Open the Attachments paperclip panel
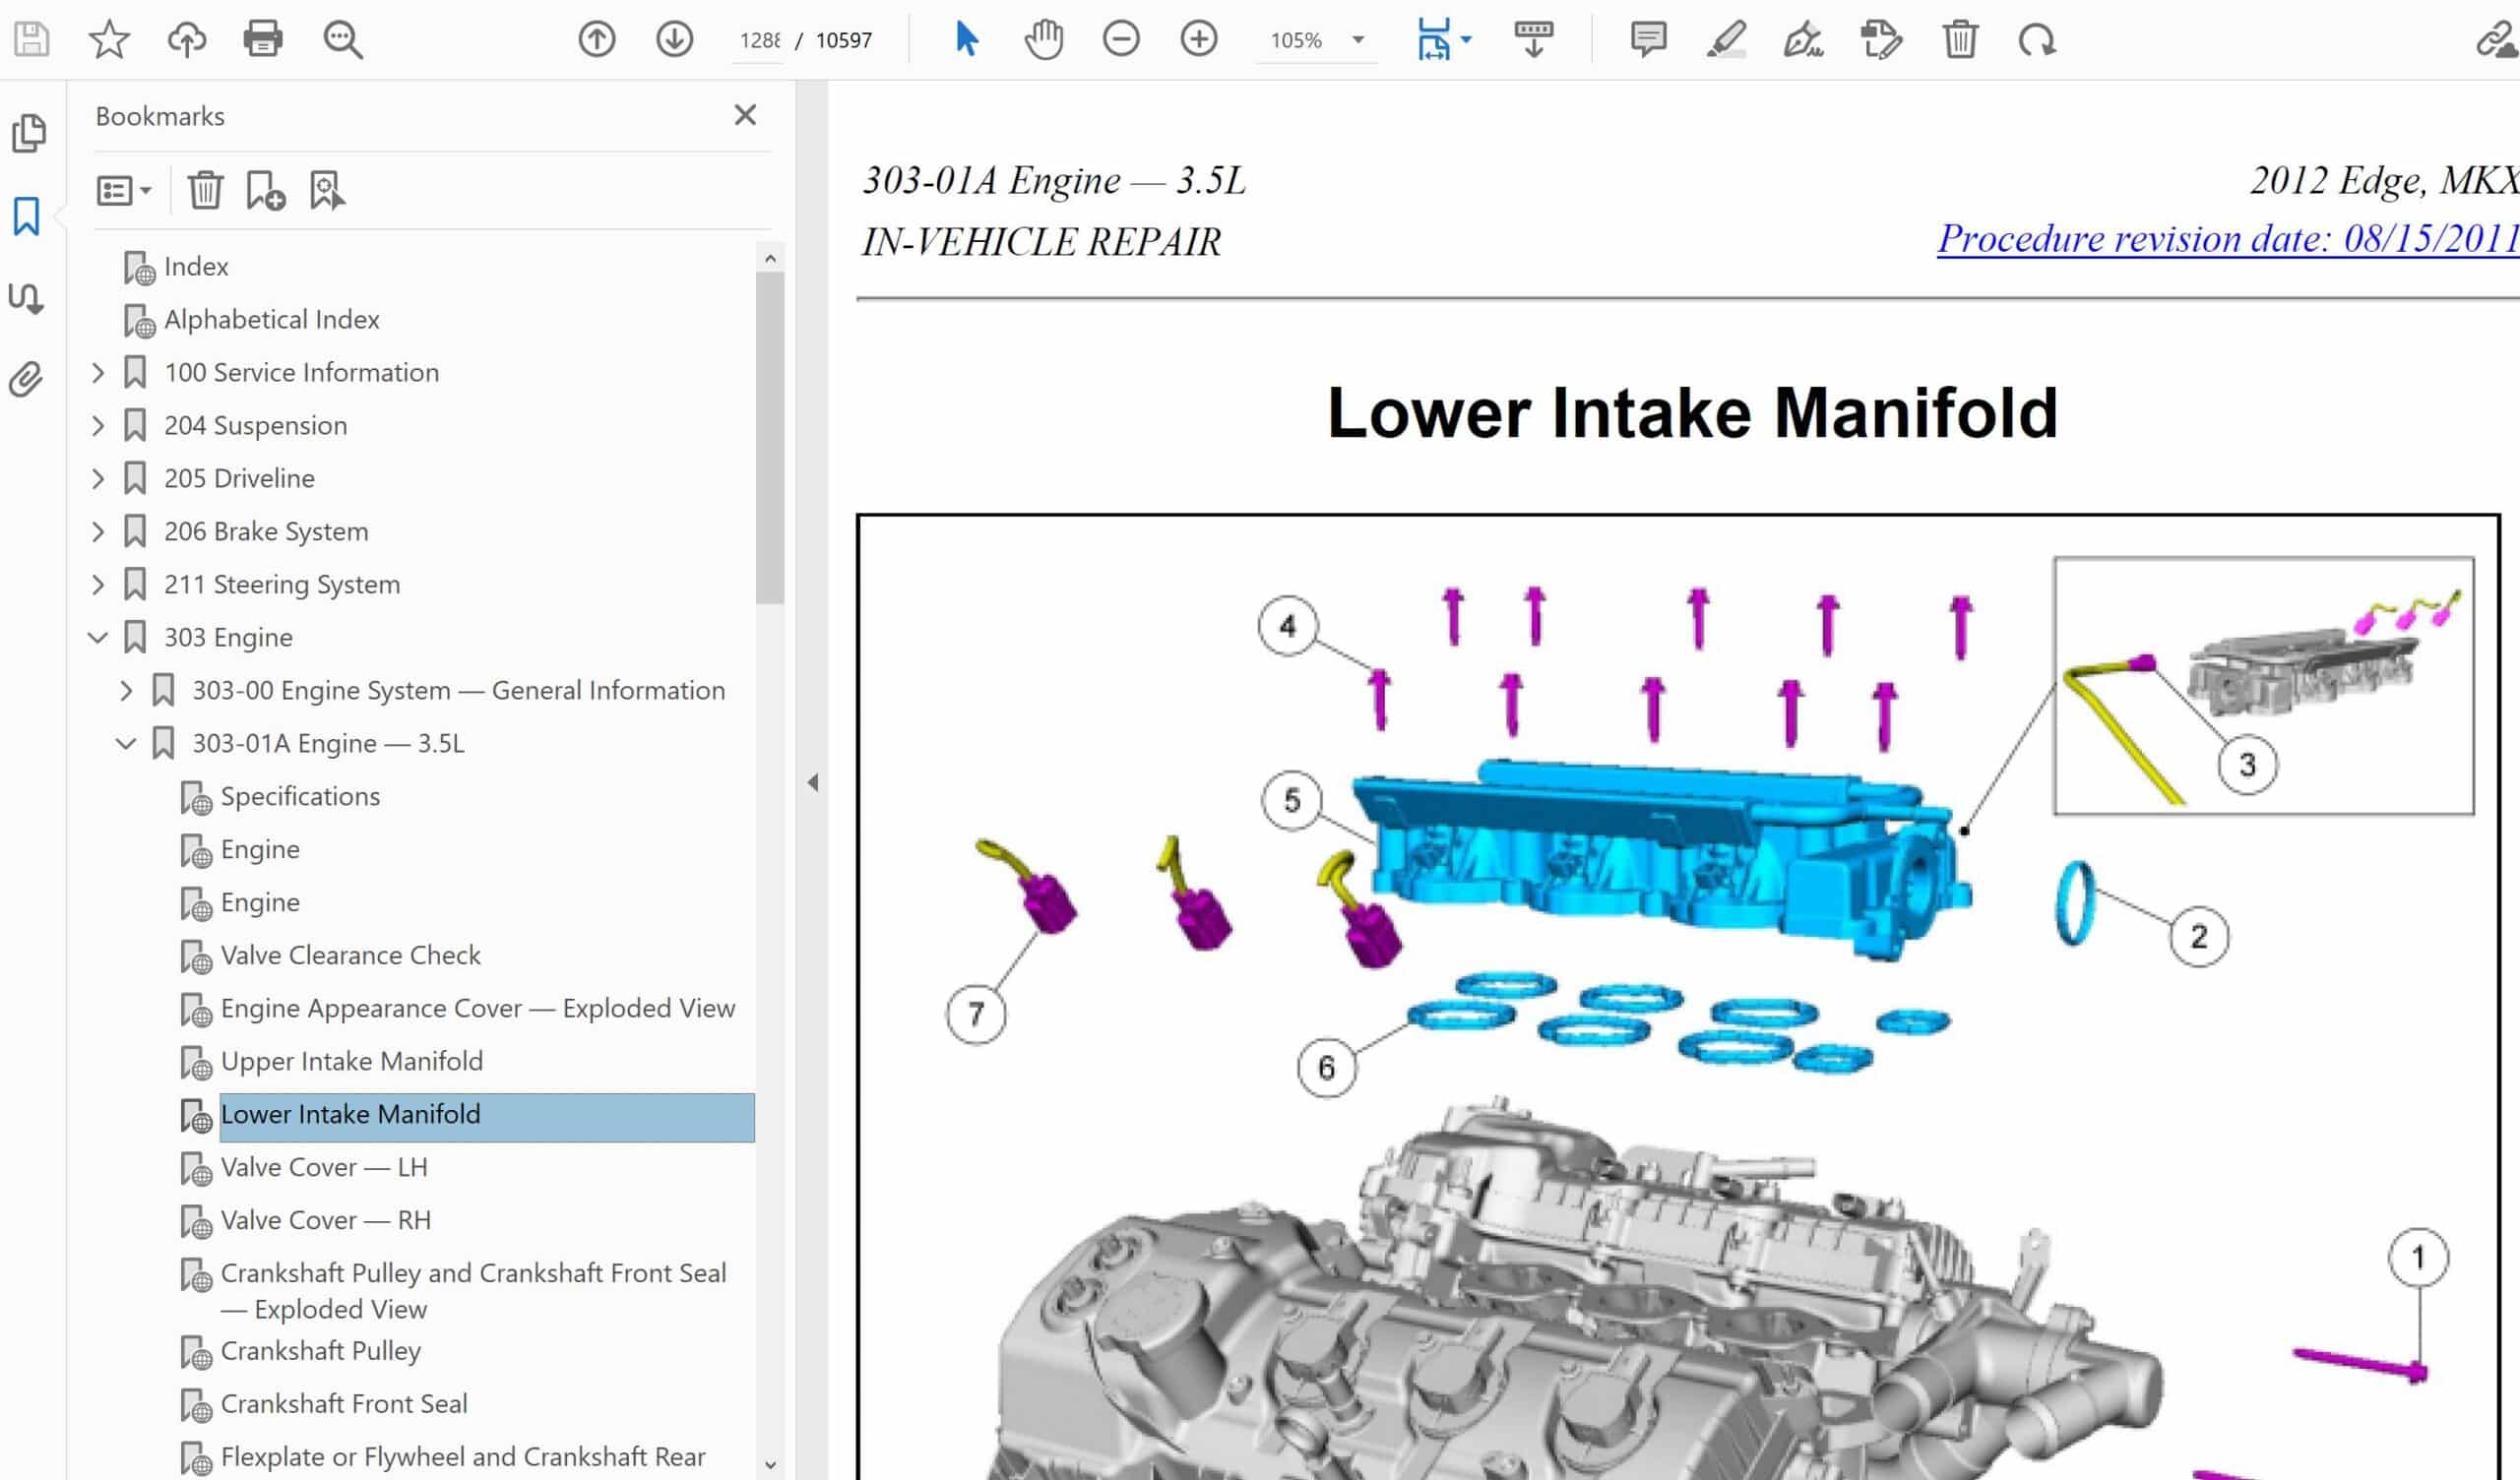 tap(27, 380)
